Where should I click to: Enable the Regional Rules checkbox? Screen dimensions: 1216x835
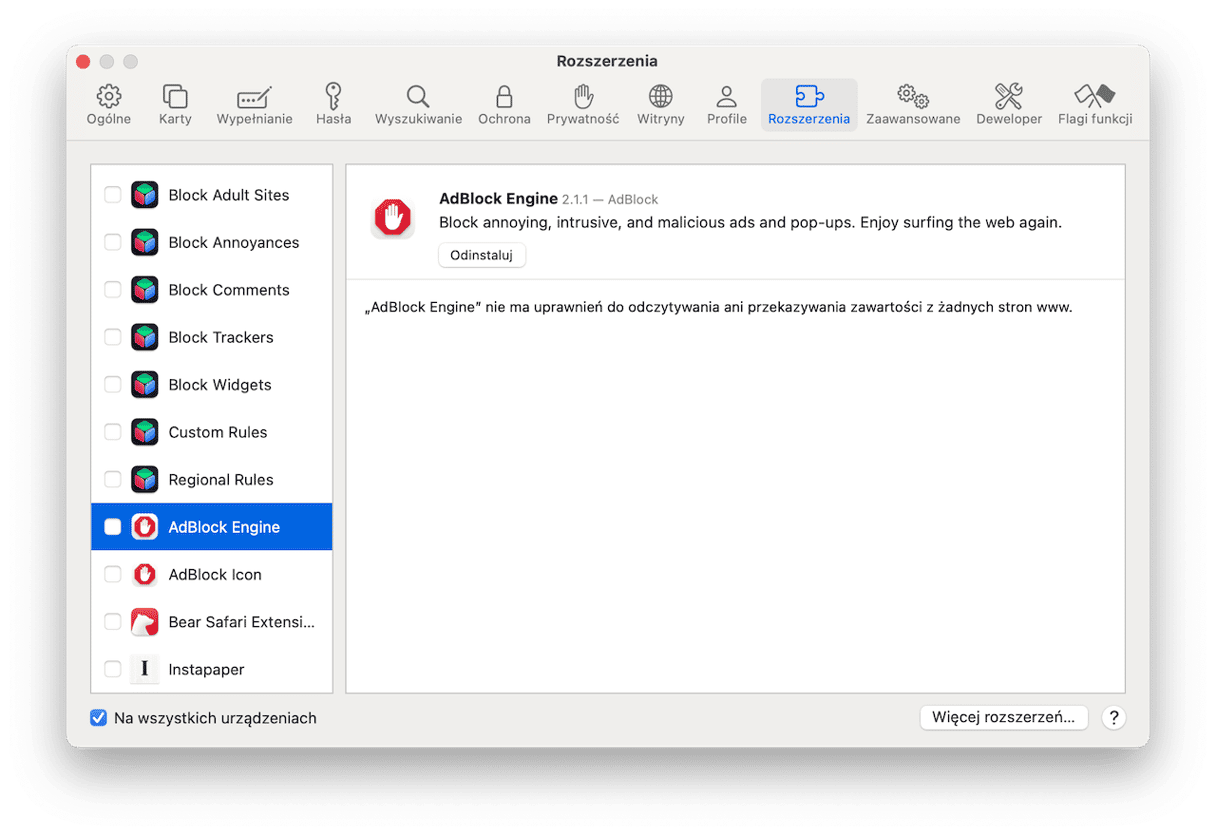click(113, 480)
